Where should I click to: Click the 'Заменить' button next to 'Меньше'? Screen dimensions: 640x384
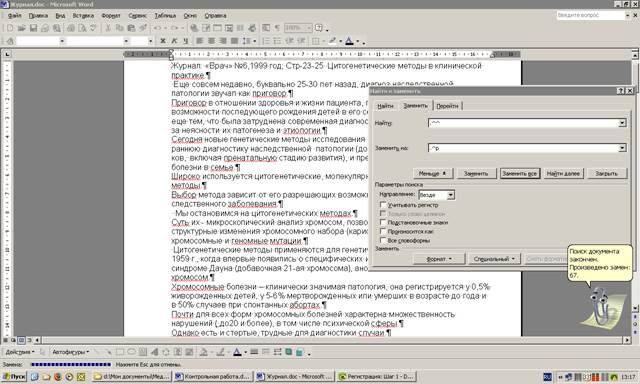click(x=476, y=173)
